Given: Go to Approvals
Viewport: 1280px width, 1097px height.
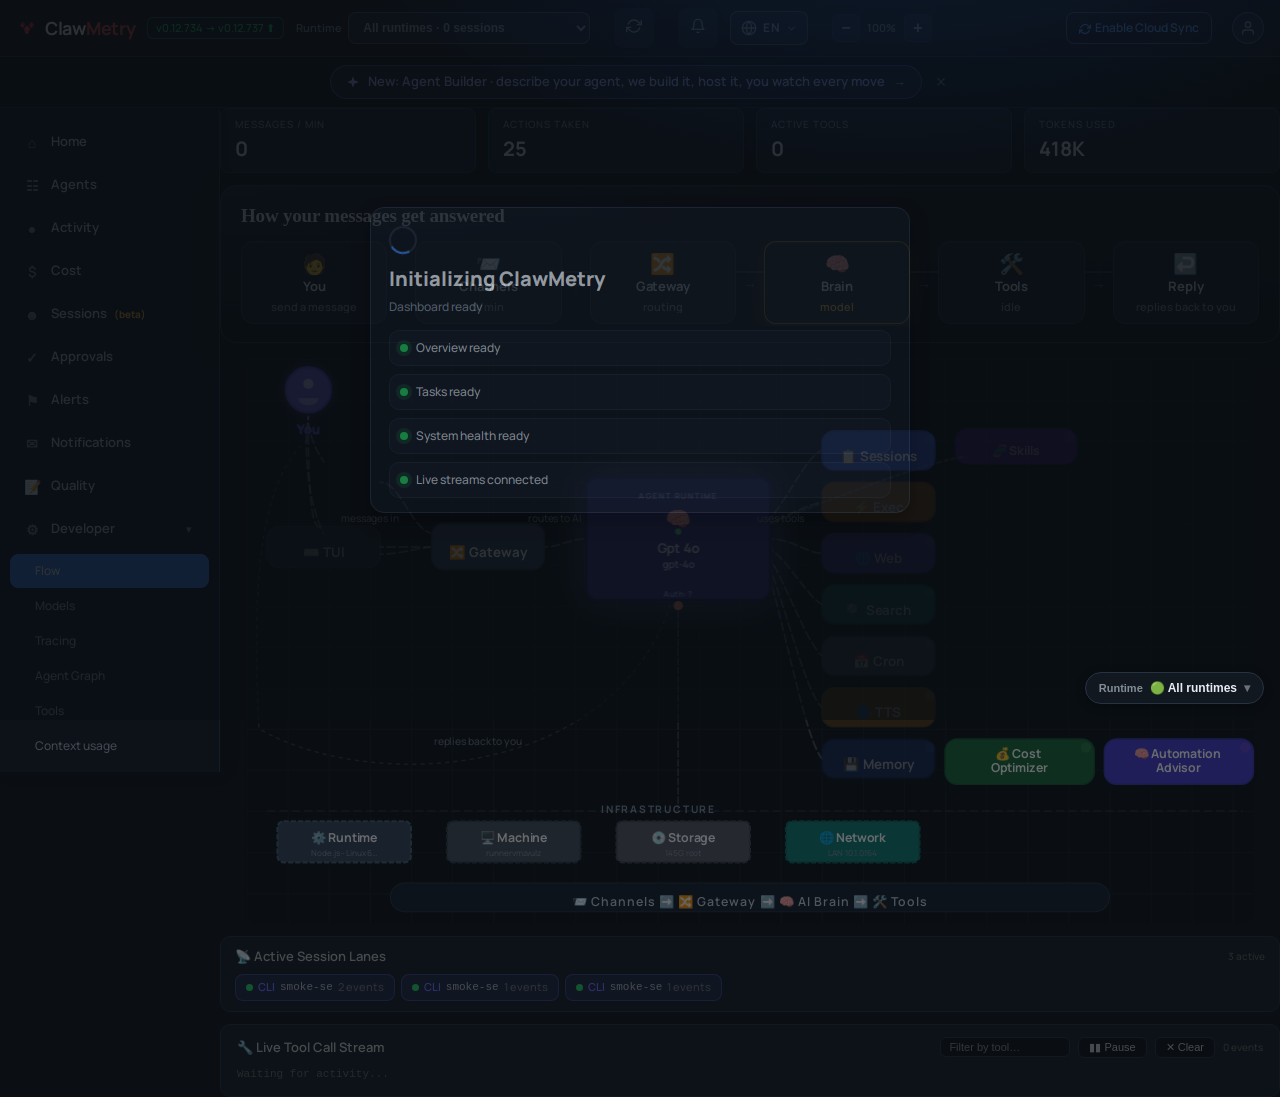Looking at the screenshot, I should tap(109, 356).
